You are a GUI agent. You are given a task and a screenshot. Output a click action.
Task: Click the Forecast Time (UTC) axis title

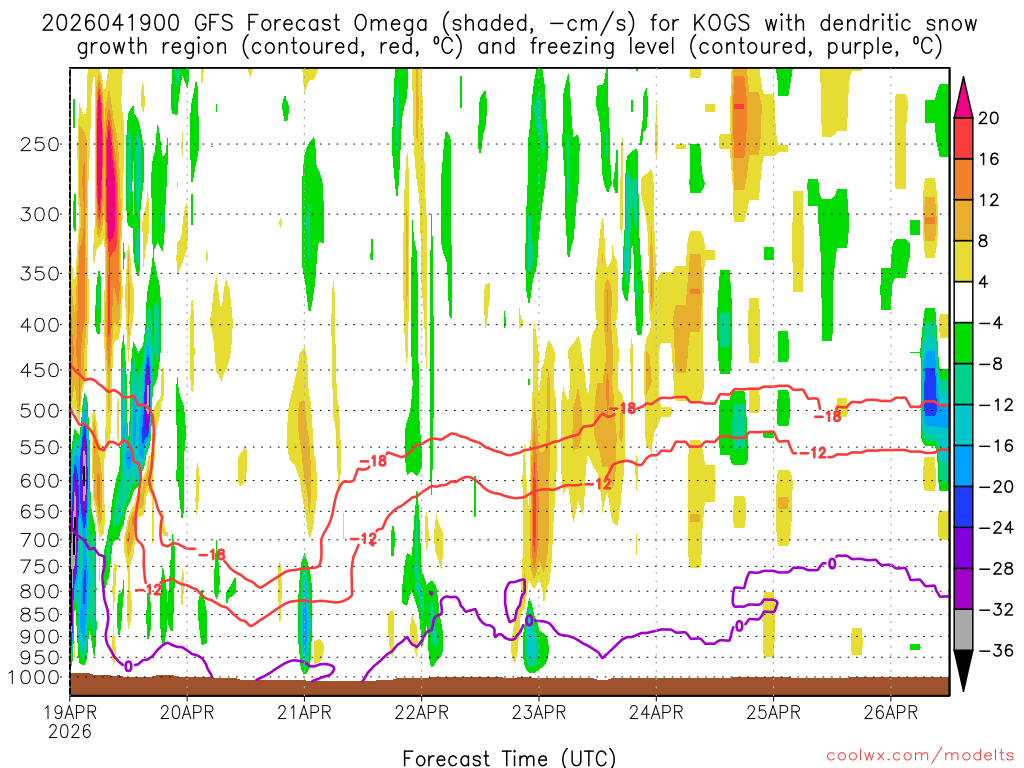point(509,757)
